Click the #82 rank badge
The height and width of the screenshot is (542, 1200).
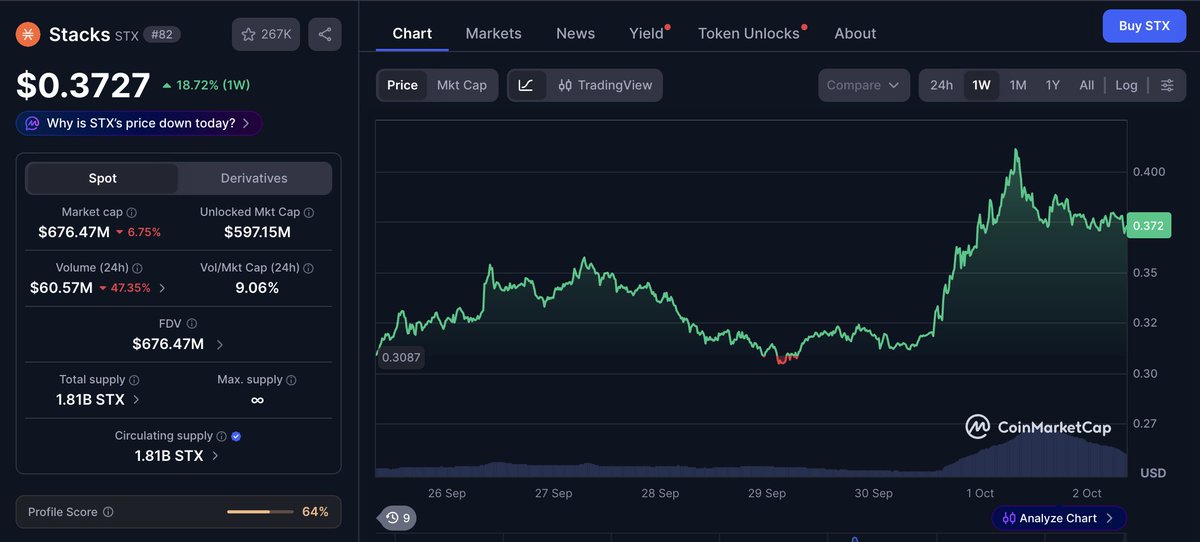(x=162, y=34)
